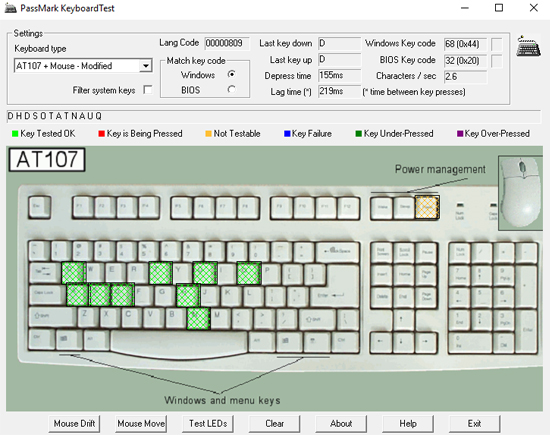
Task: Click the green tested S key
Action: [100, 295]
